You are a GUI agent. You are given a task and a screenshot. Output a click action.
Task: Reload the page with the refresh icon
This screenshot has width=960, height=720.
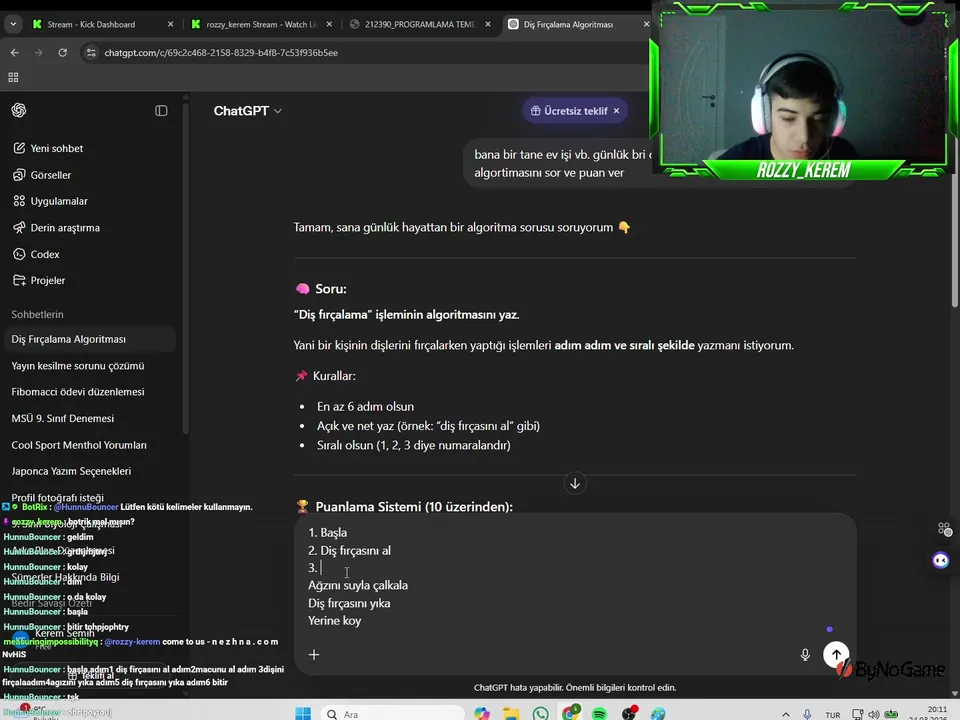pos(62,53)
